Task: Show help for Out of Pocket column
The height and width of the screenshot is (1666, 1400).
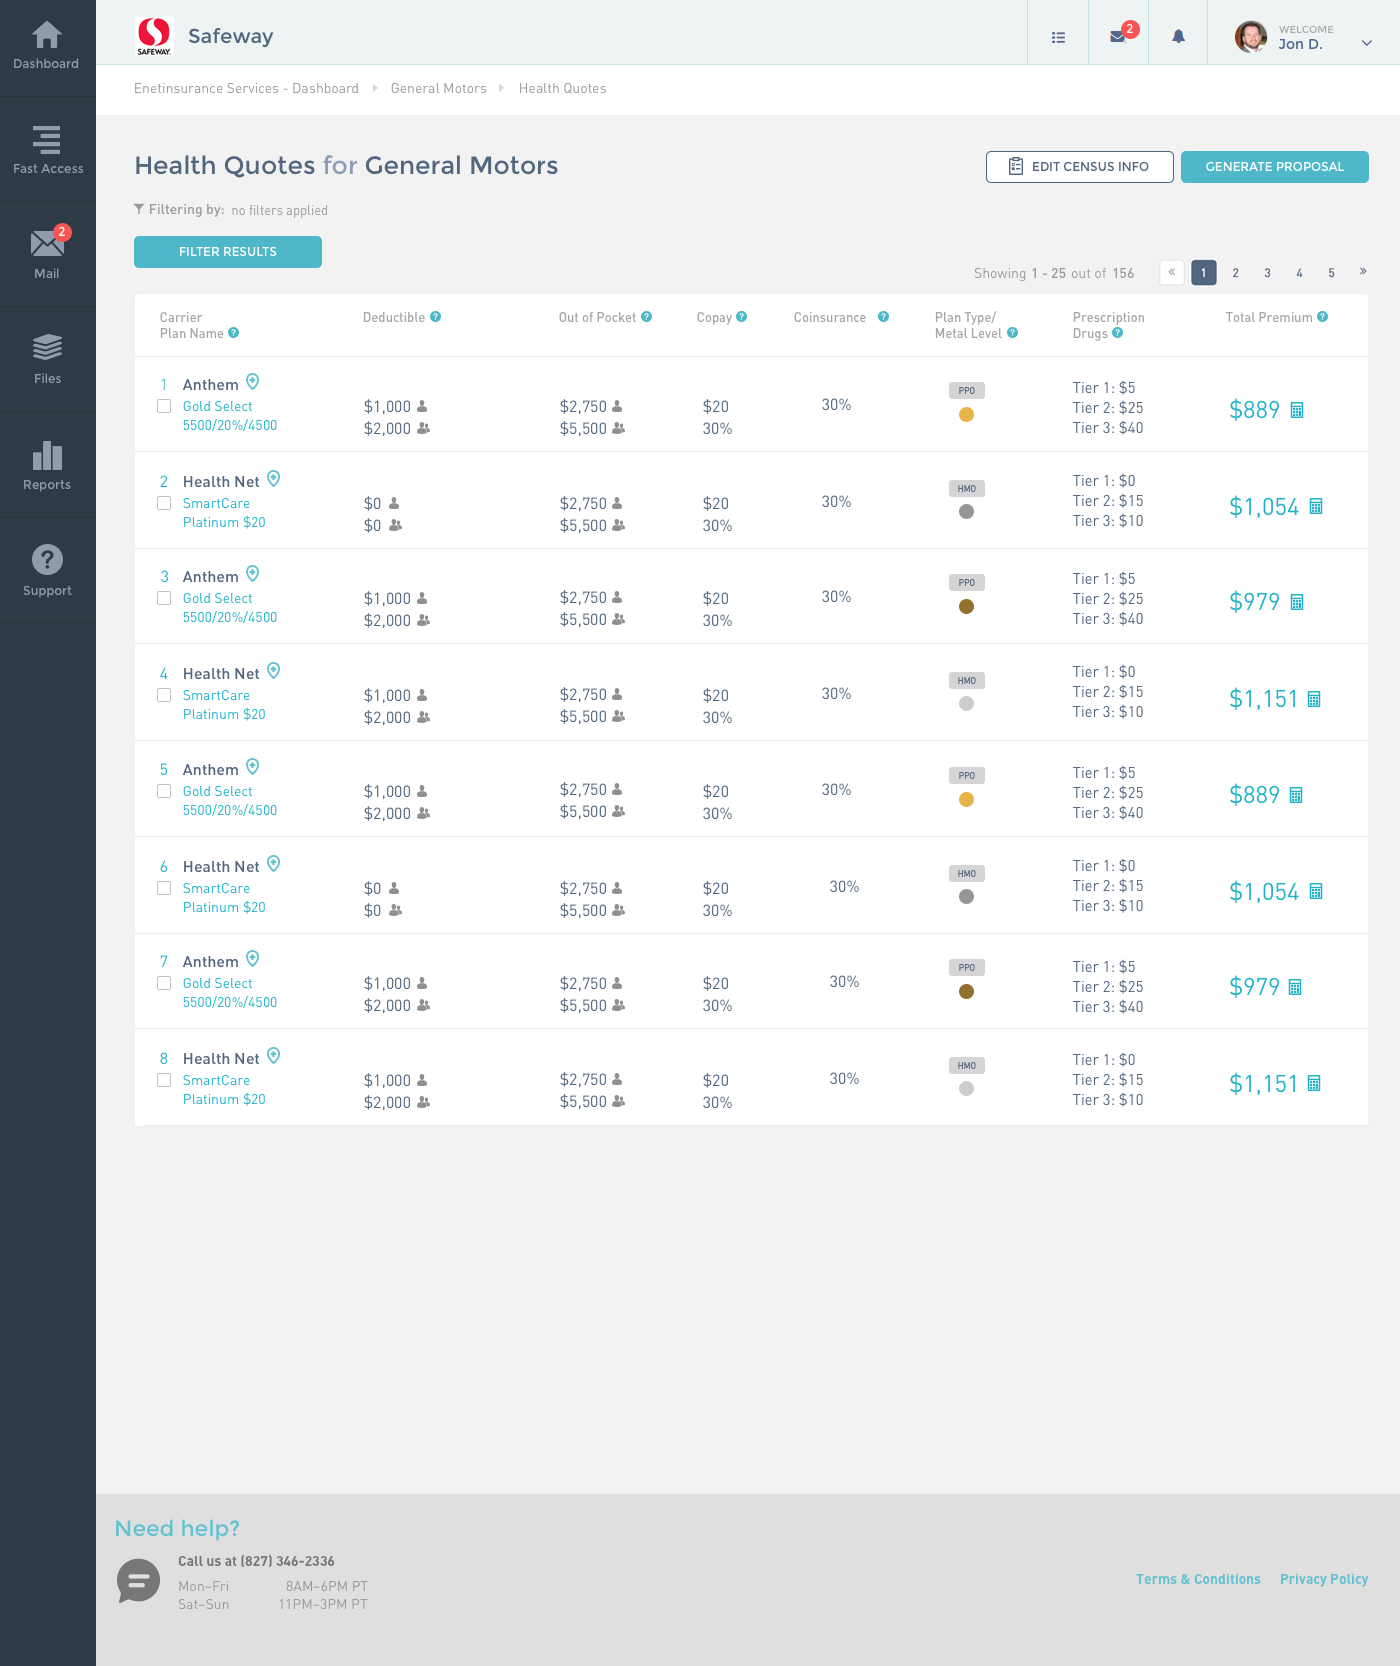Action: tap(646, 317)
